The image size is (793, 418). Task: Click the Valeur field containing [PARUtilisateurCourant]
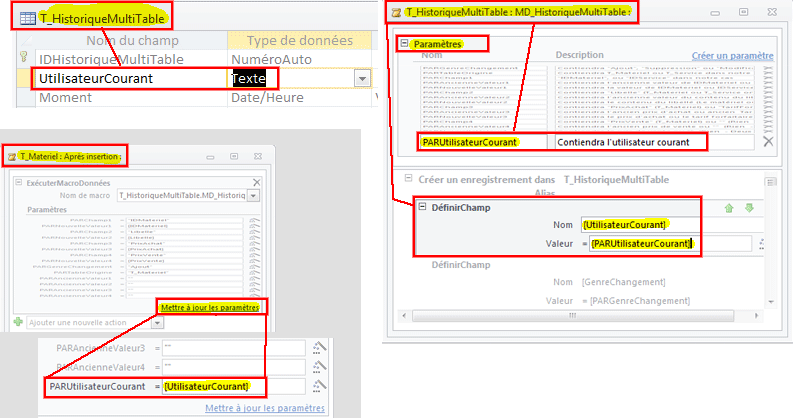(670, 243)
